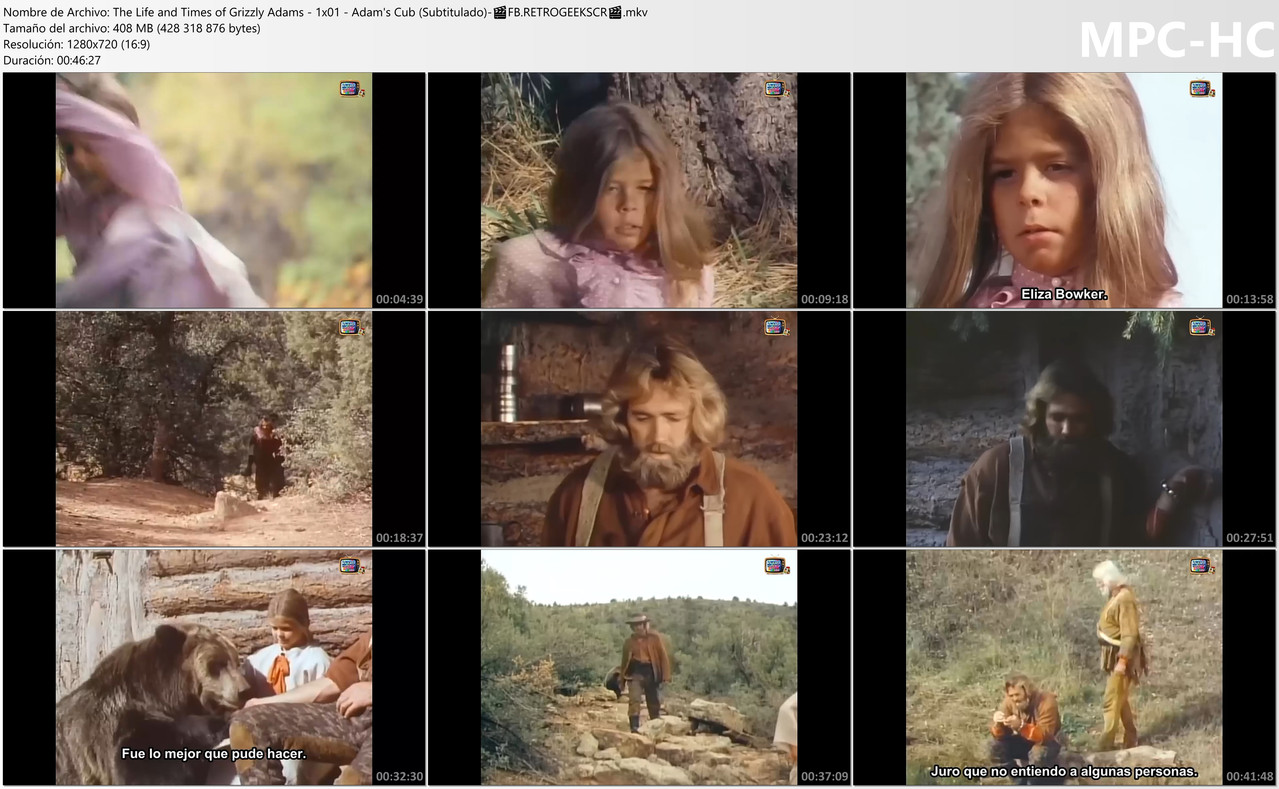The width and height of the screenshot is (1279, 789).
Task: Select the thumbnail at 00:04:39
Action: pos(214,190)
